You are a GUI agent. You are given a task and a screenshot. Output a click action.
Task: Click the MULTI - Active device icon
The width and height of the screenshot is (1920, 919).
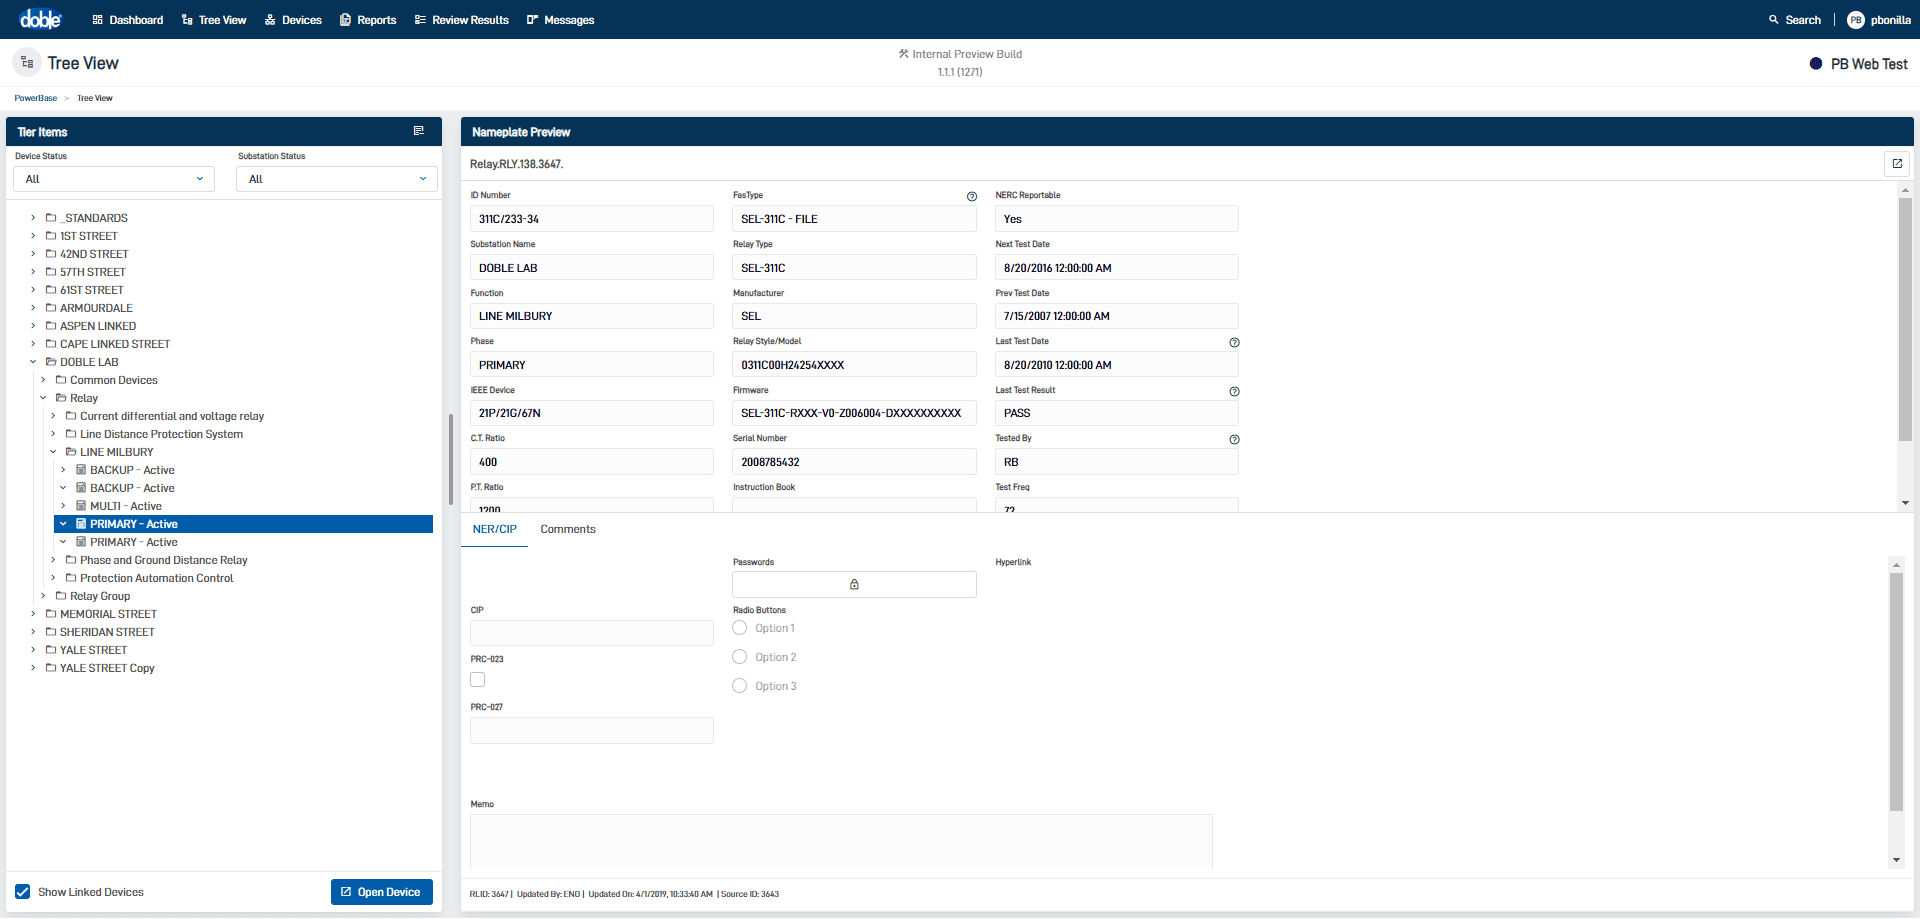(x=81, y=506)
